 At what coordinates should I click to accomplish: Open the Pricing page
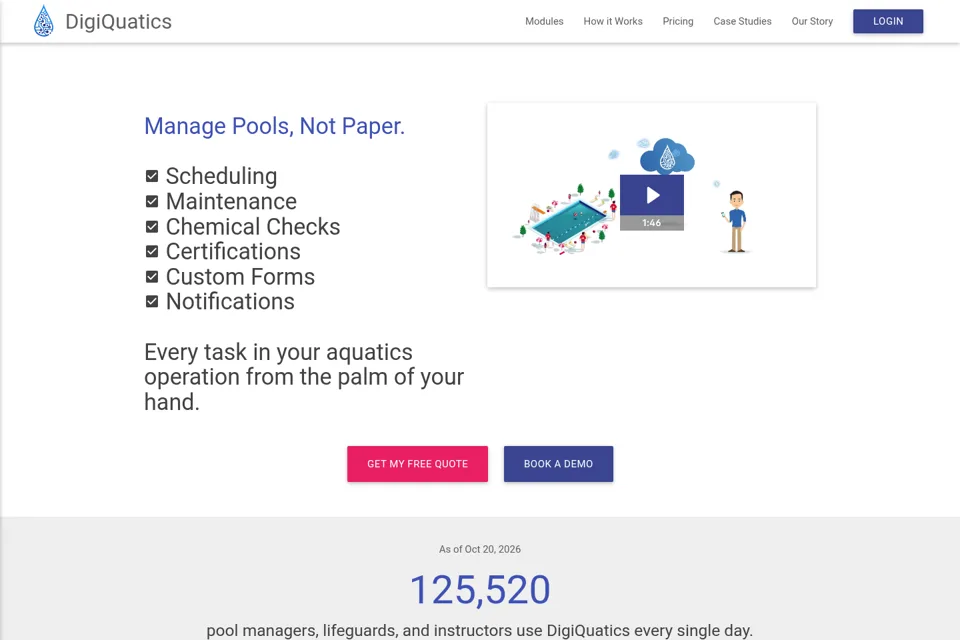pyautogui.click(x=678, y=21)
